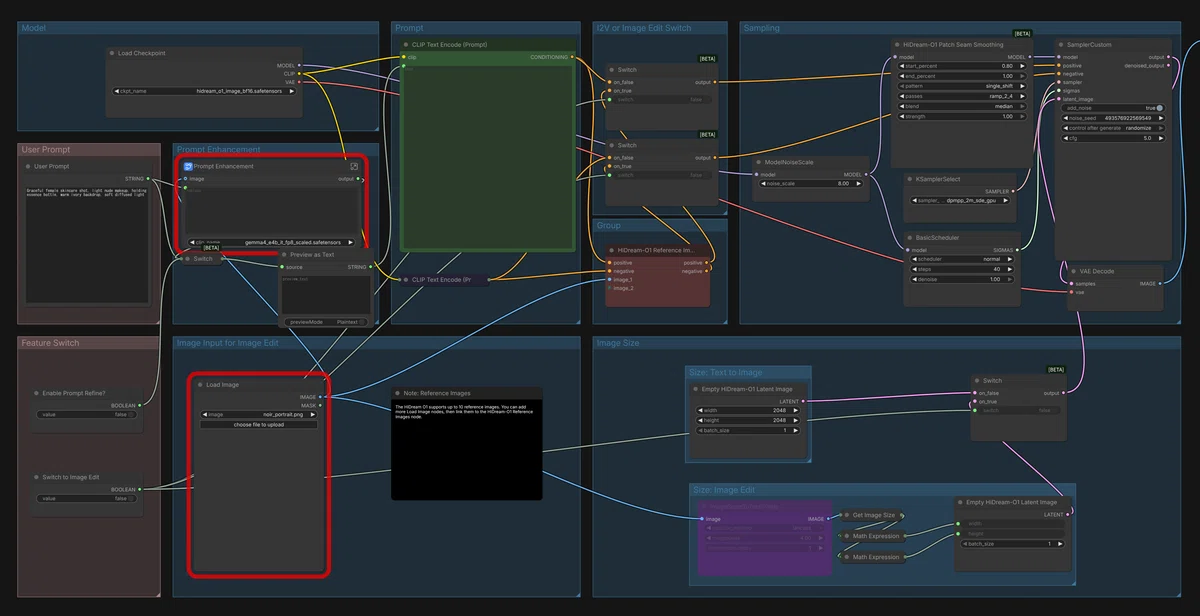Collapse the Load Checkpoint node via its dot
1200x616 pixels.
(x=111, y=53)
